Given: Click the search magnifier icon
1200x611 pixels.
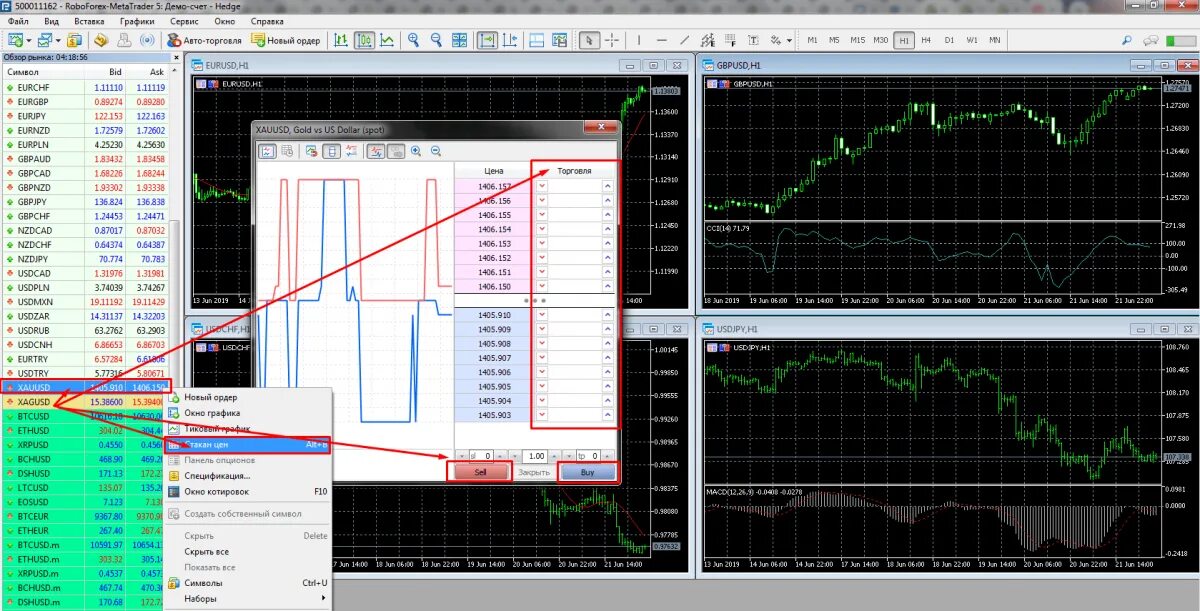Looking at the screenshot, I should tap(1127, 40).
